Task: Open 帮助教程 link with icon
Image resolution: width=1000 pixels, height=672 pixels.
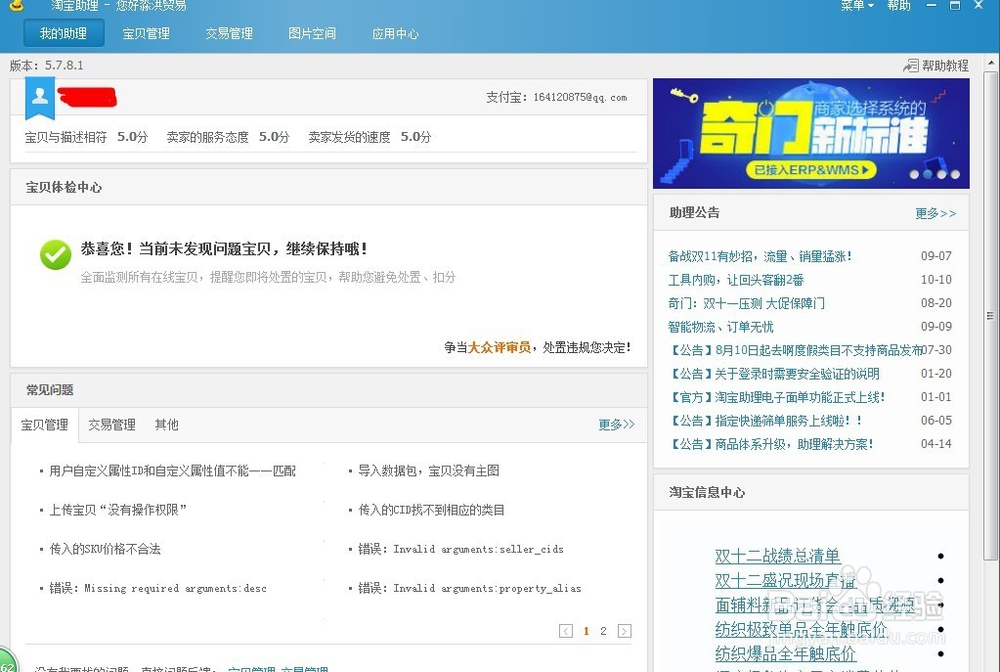Action: [x=936, y=65]
